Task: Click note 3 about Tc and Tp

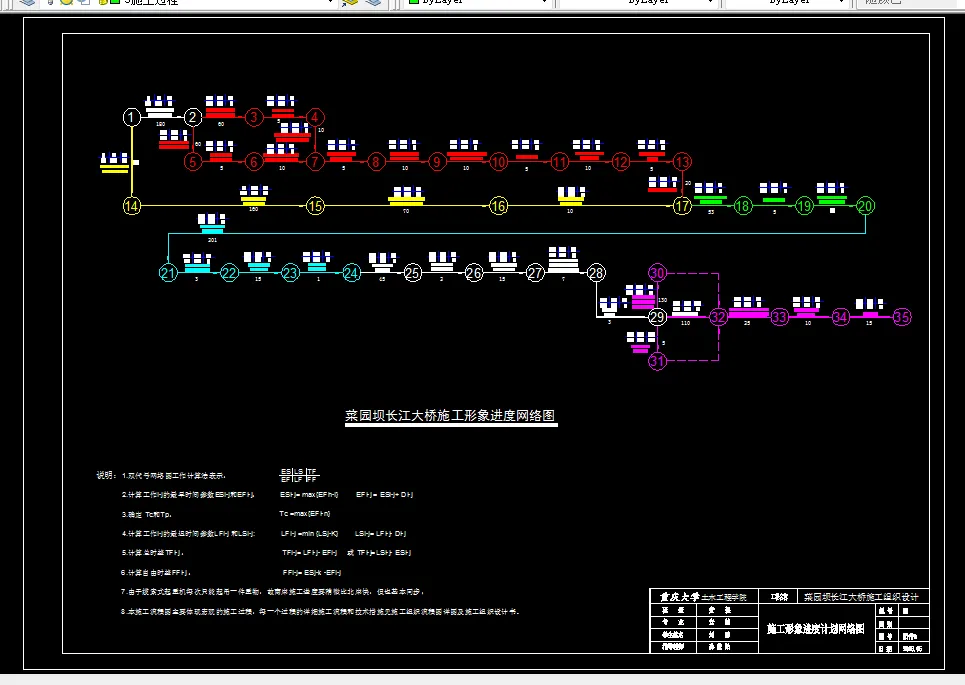Action: pos(146,514)
